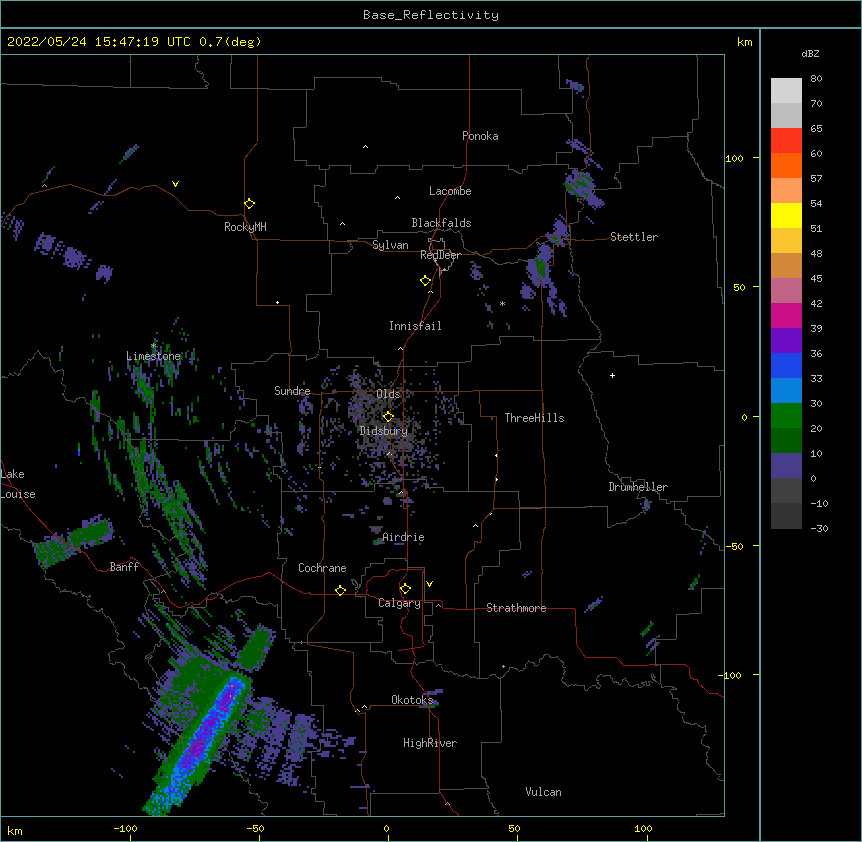862x842 pixels.
Task: Click the white asterisk above Limestone label
Action: click(x=153, y=346)
